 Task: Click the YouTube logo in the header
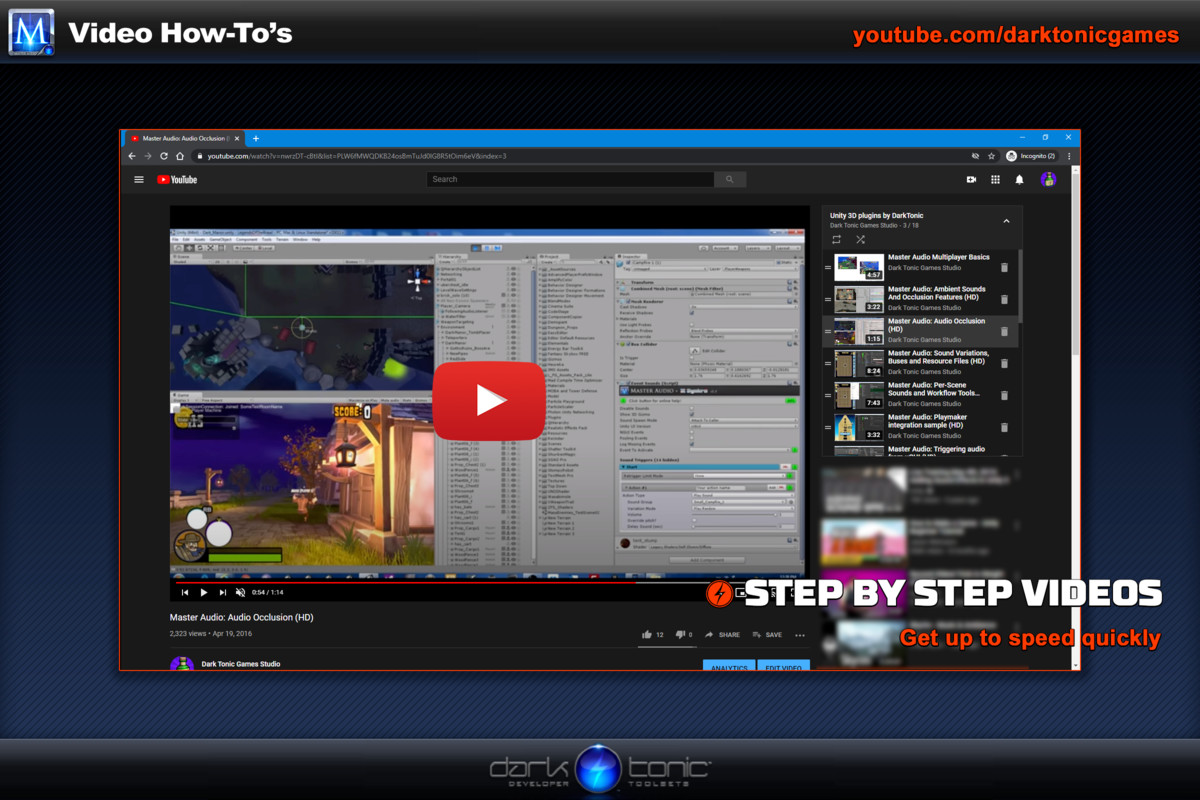(x=177, y=180)
